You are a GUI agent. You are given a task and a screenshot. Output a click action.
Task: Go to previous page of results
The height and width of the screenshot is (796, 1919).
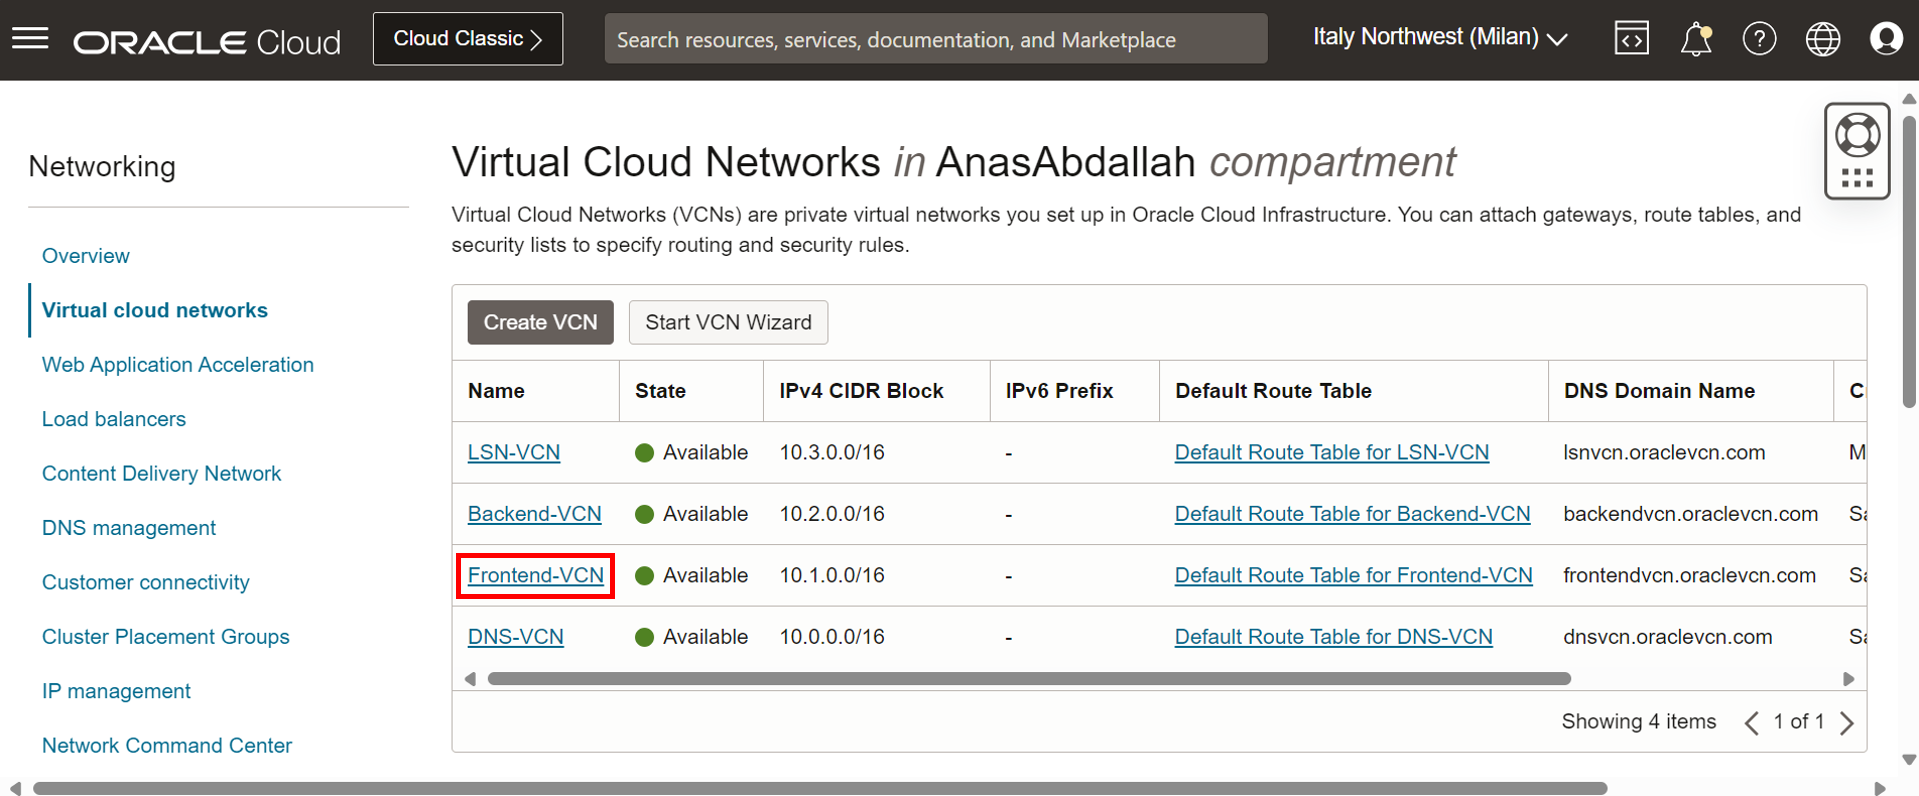coord(1752,722)
